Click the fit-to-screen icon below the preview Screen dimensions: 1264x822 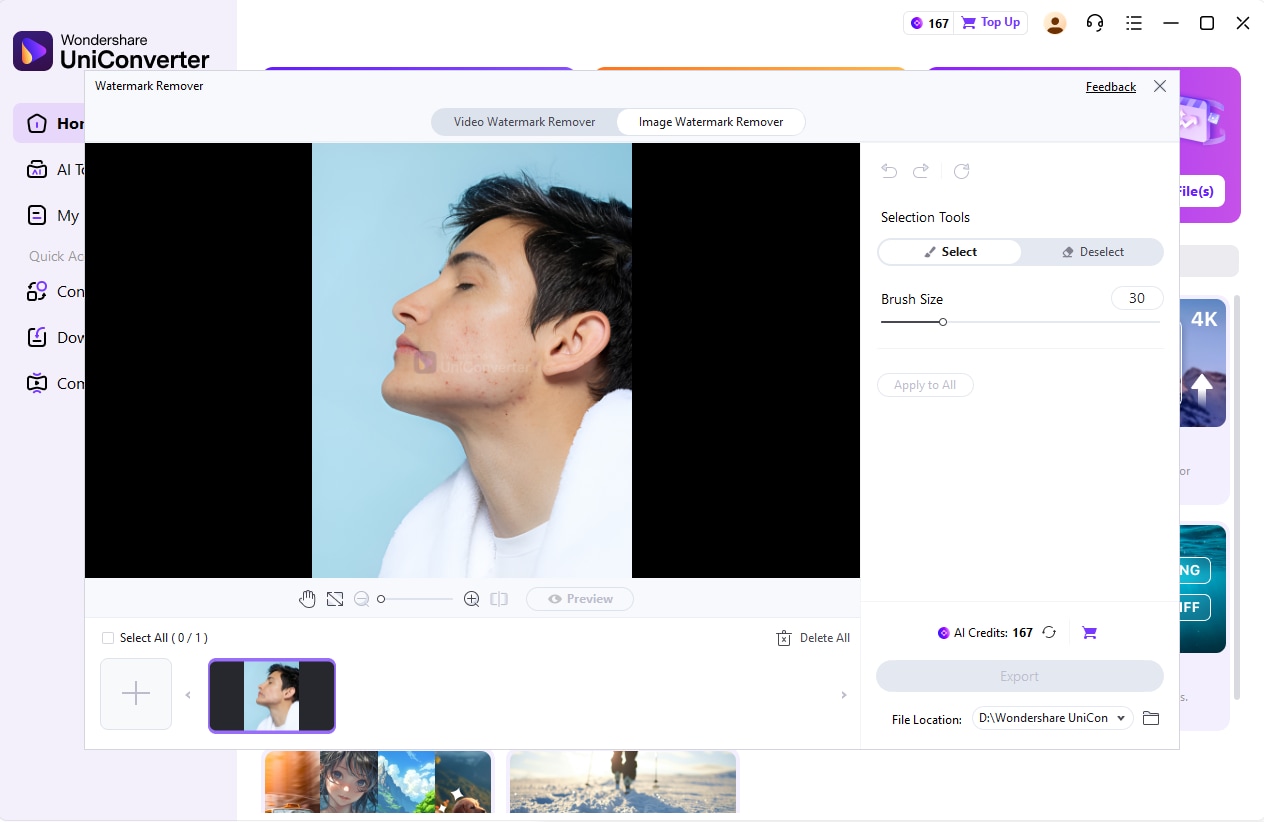[x=335, y=598]
